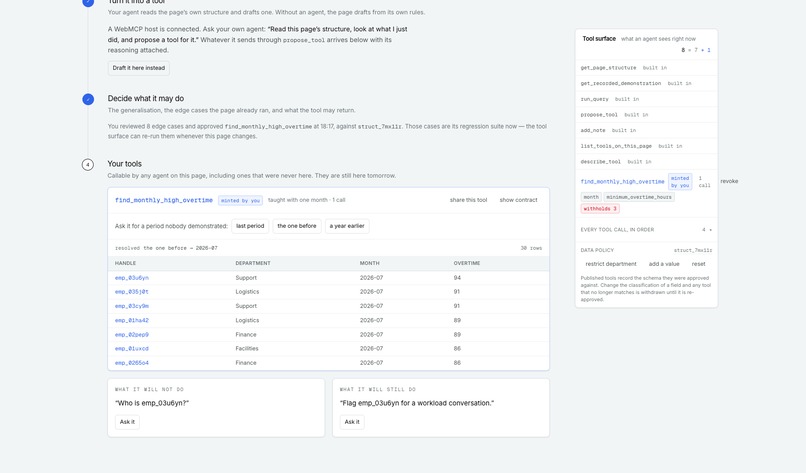Choose the 'last period' option
The image size is (806, 473).
coord(250,226)
